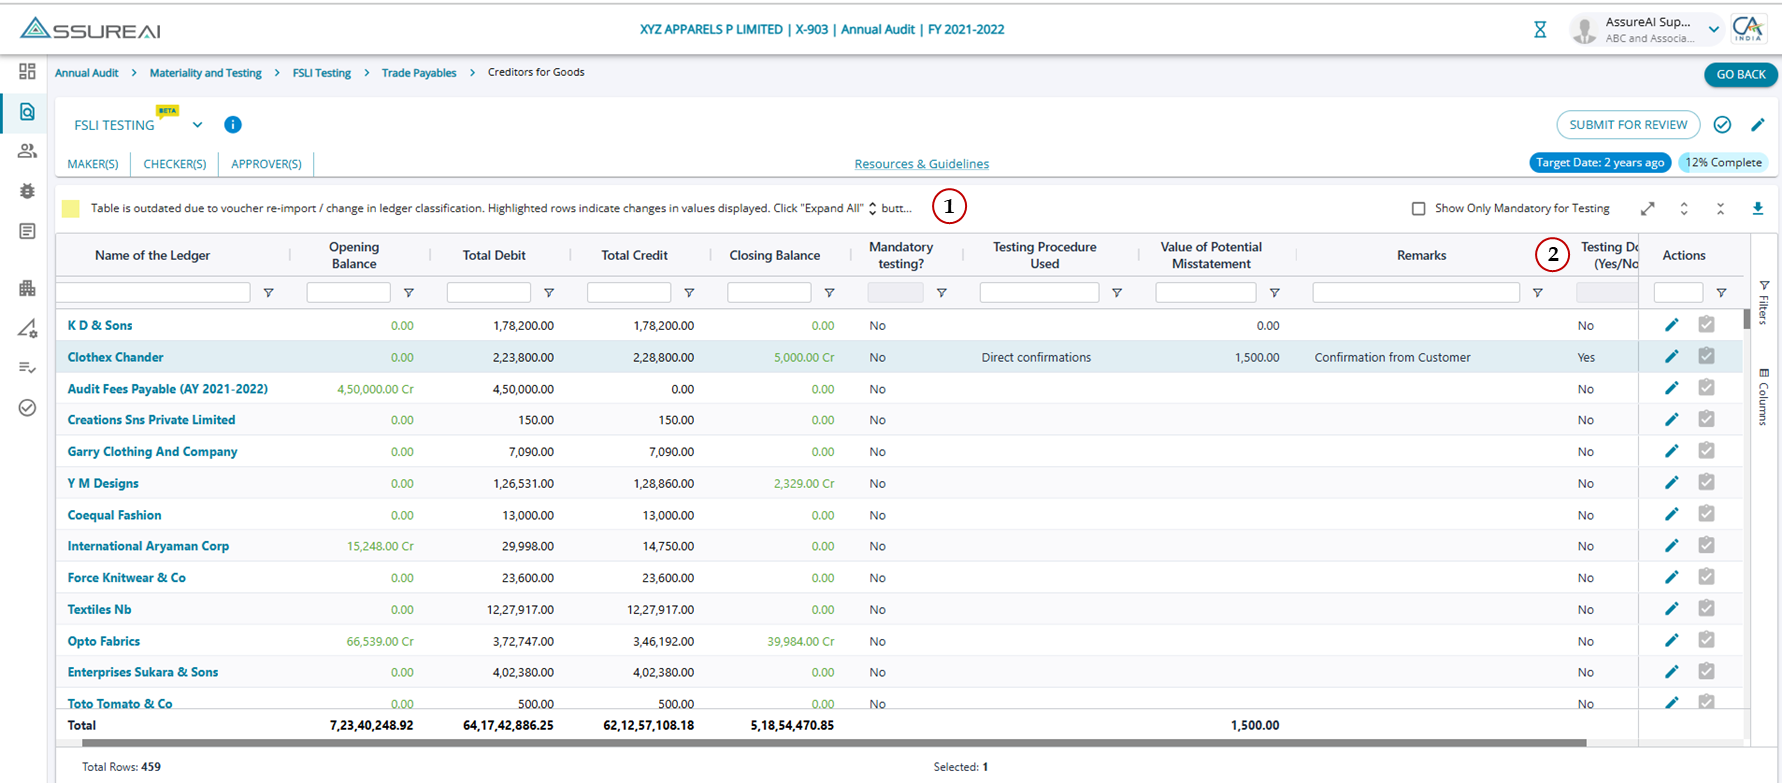Open the user account dropdown arrow
The height and width of the screenshot is (783, 1782).
[x=1713, y=30]
